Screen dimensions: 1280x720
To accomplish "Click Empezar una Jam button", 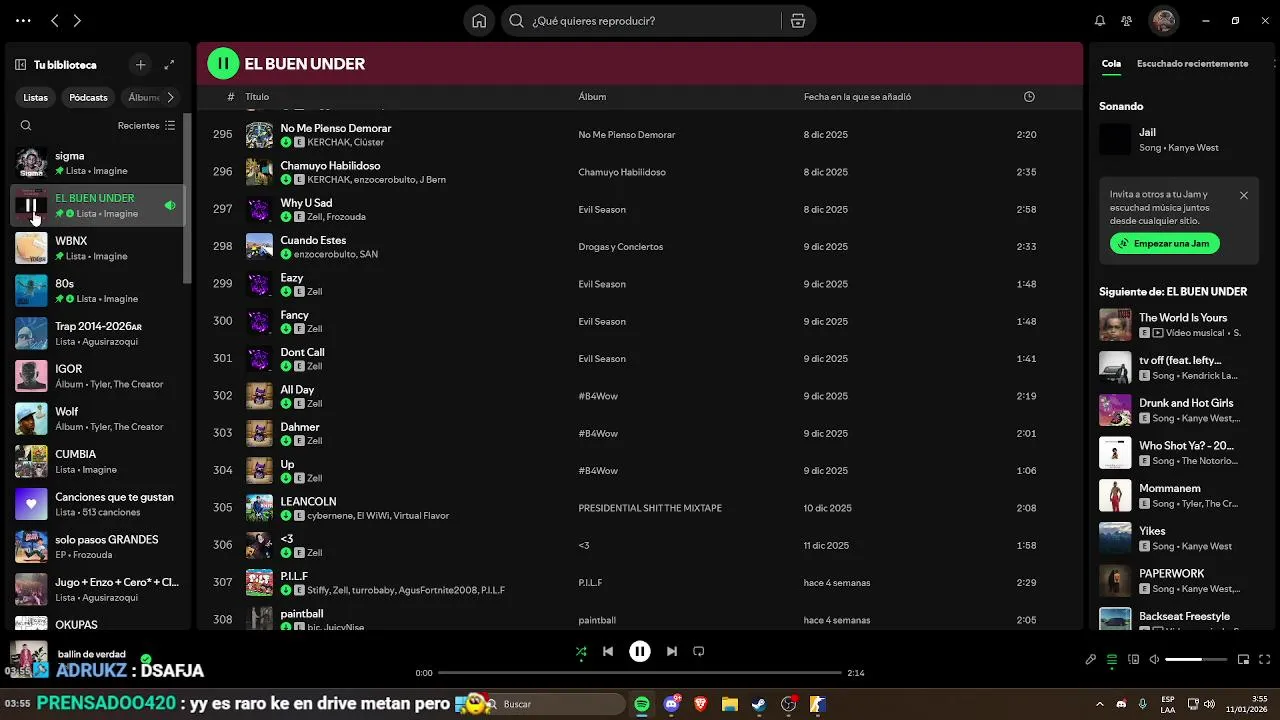I will 1164,244.
